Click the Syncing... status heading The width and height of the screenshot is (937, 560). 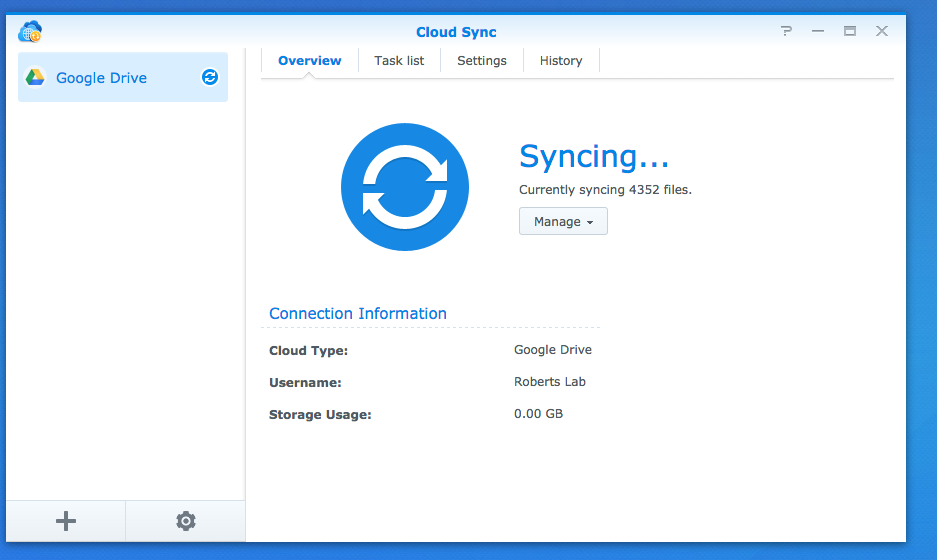coord(594,157)
